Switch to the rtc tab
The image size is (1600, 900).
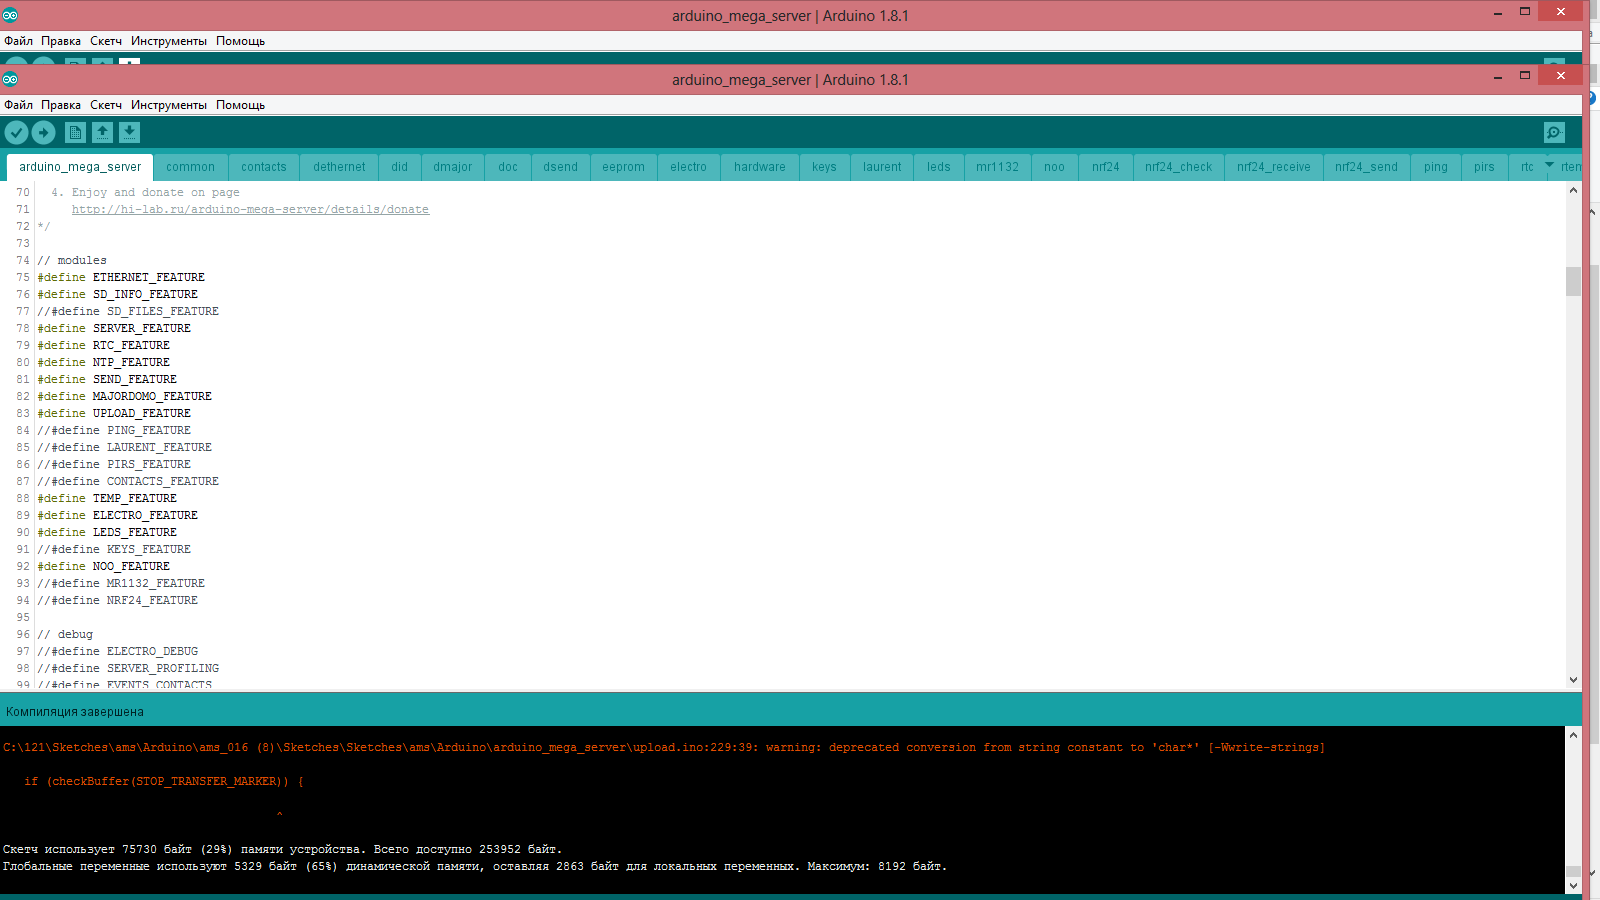1527,167
